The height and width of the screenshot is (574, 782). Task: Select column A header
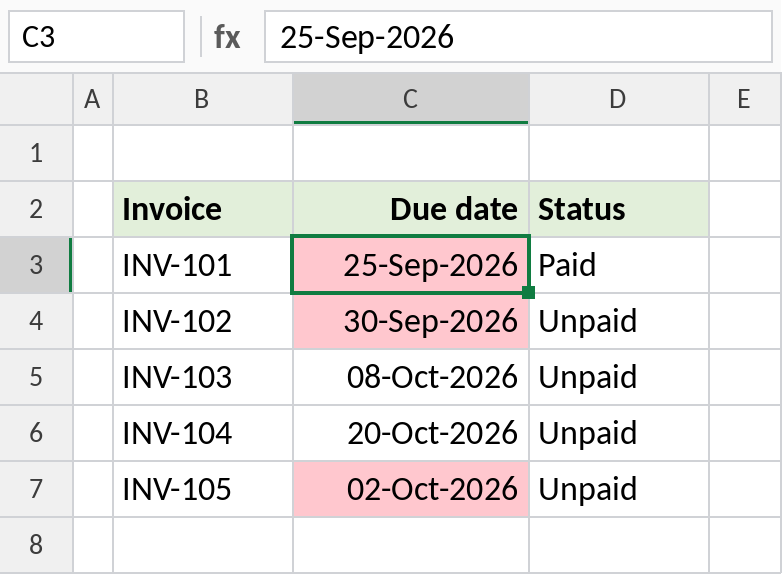pyautogui.click(x=93, y=99)
